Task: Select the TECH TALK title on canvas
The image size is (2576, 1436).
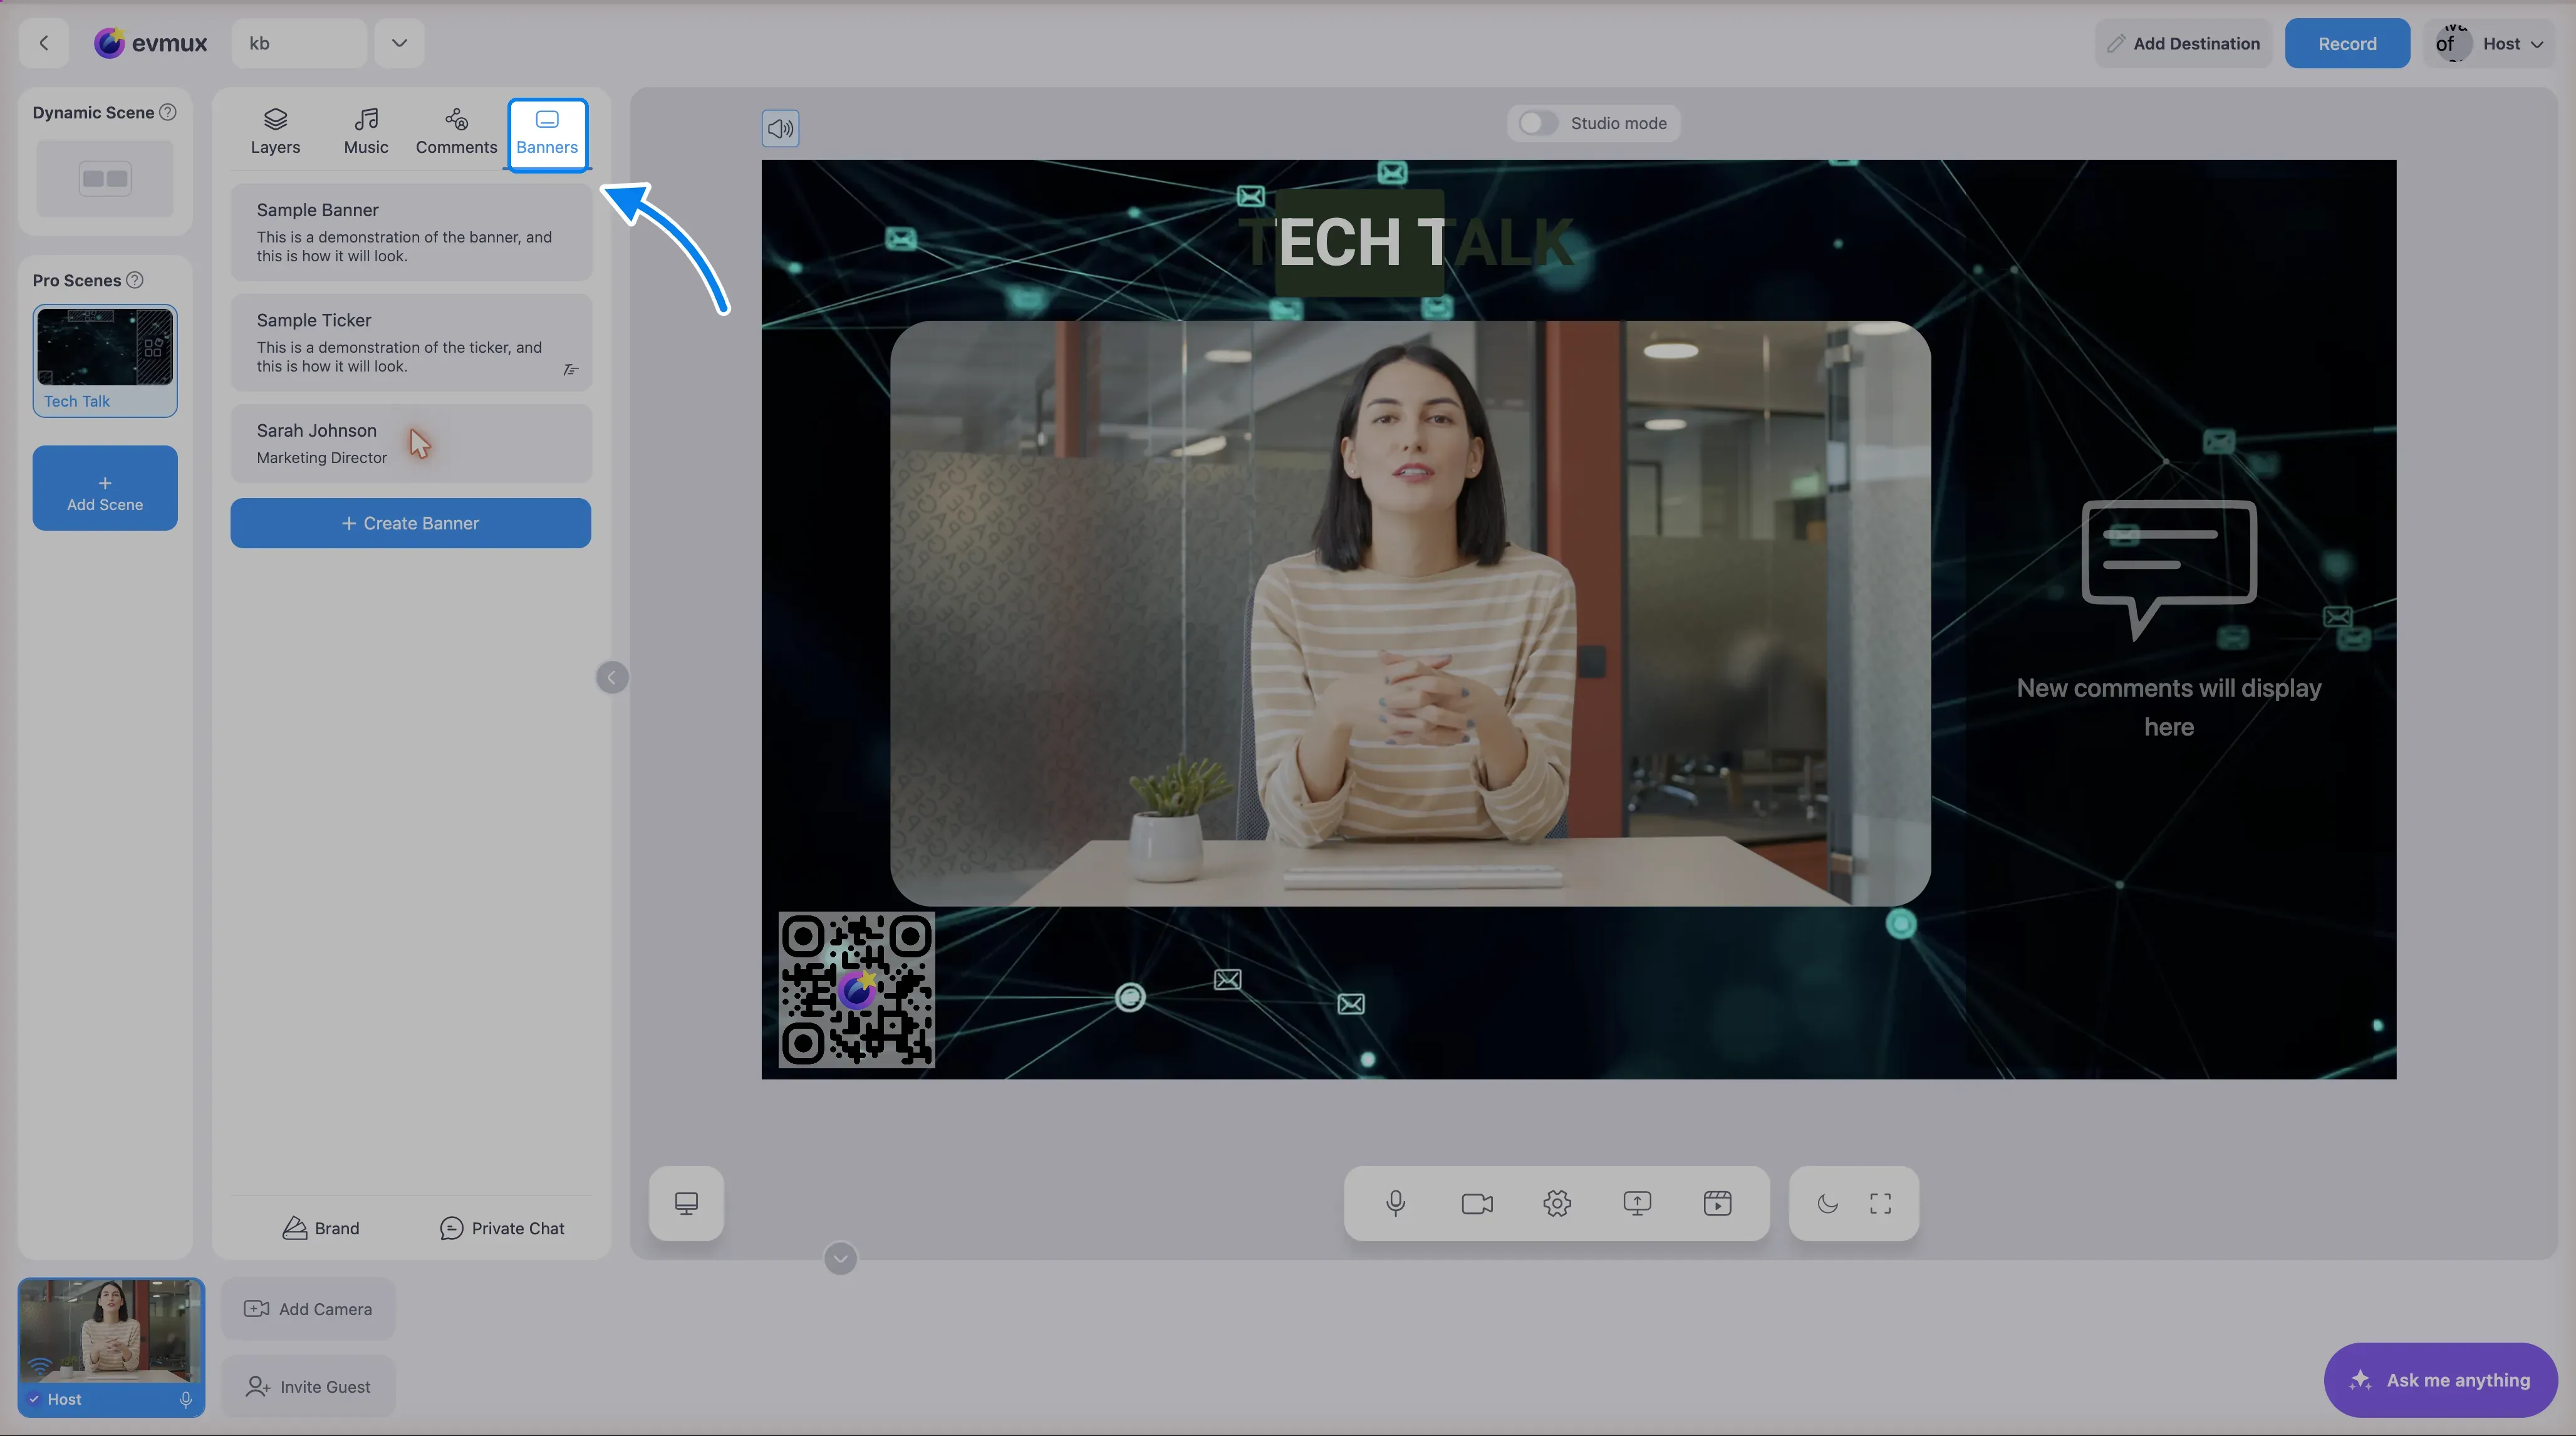Action: pyautogui.click(x=1406, y=242)
